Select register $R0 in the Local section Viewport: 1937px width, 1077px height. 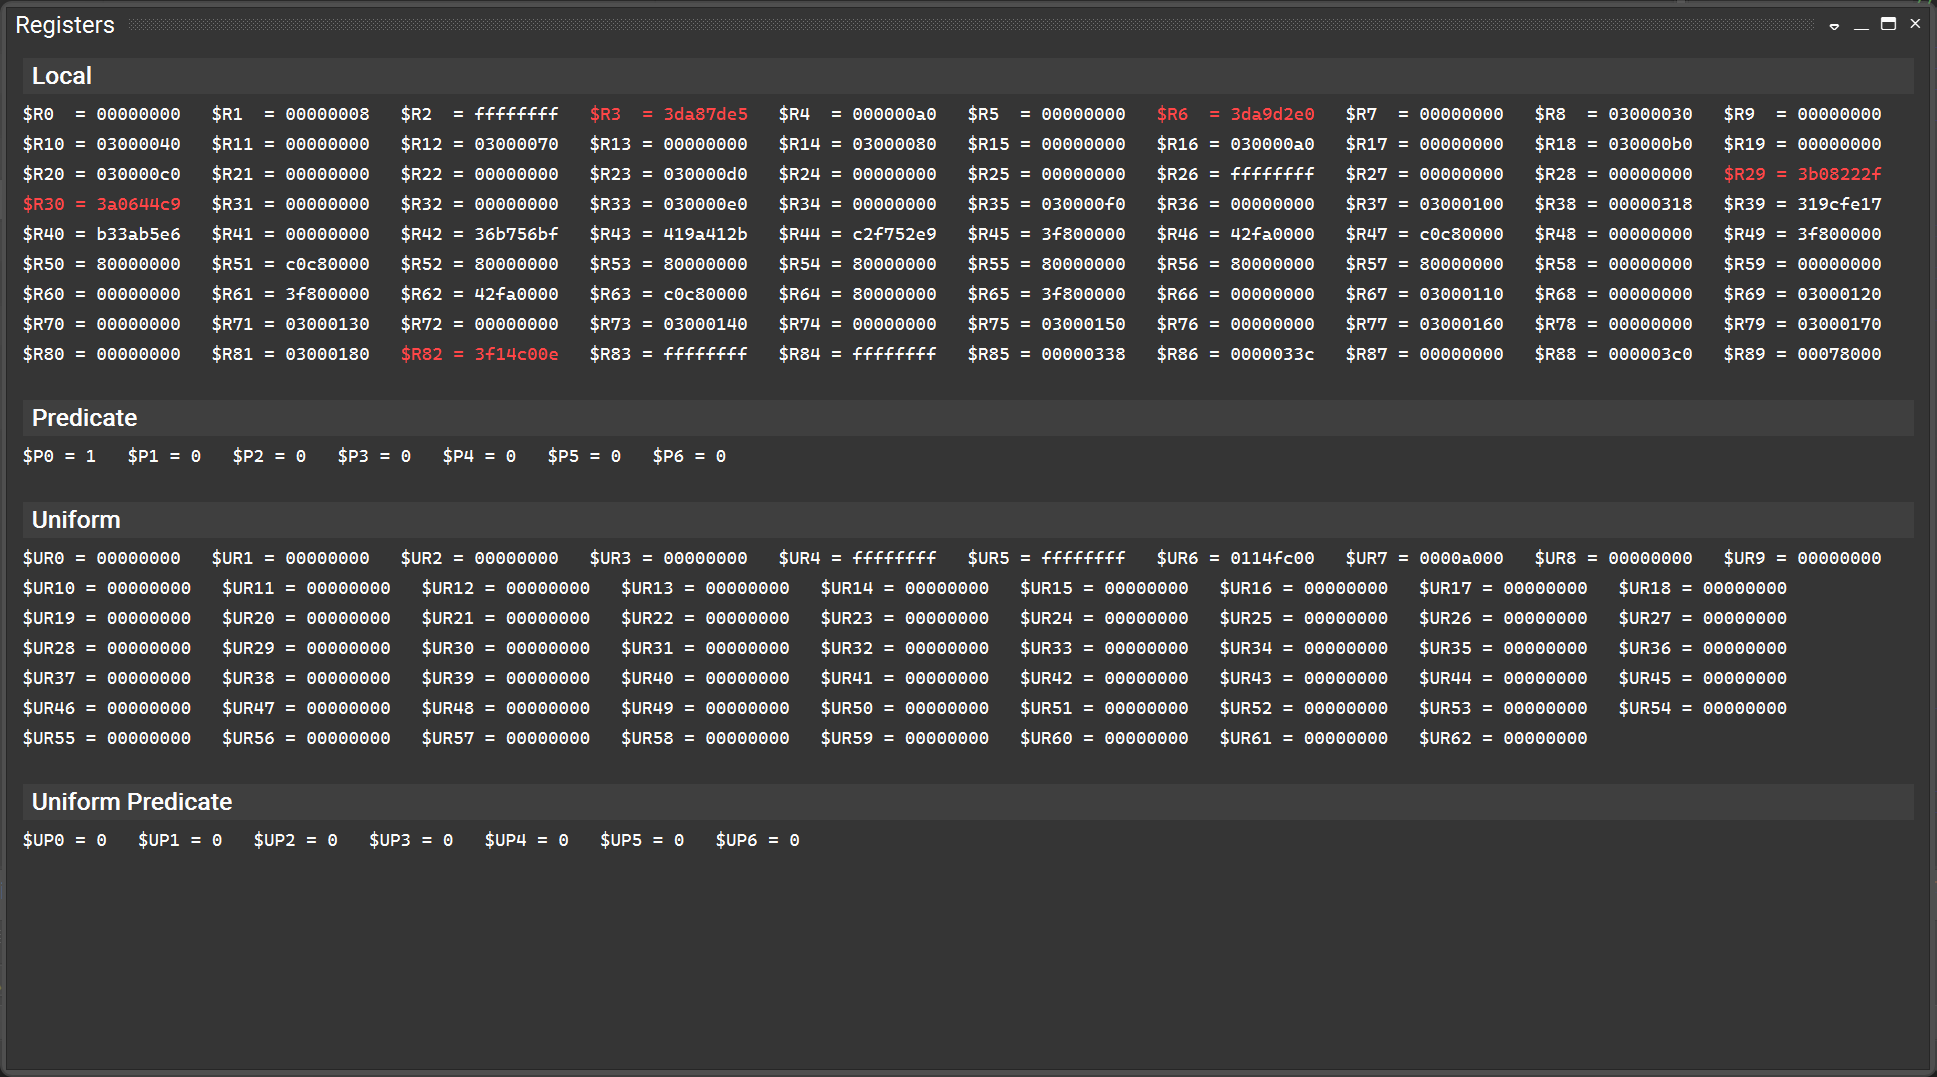[x=103, y=113]
